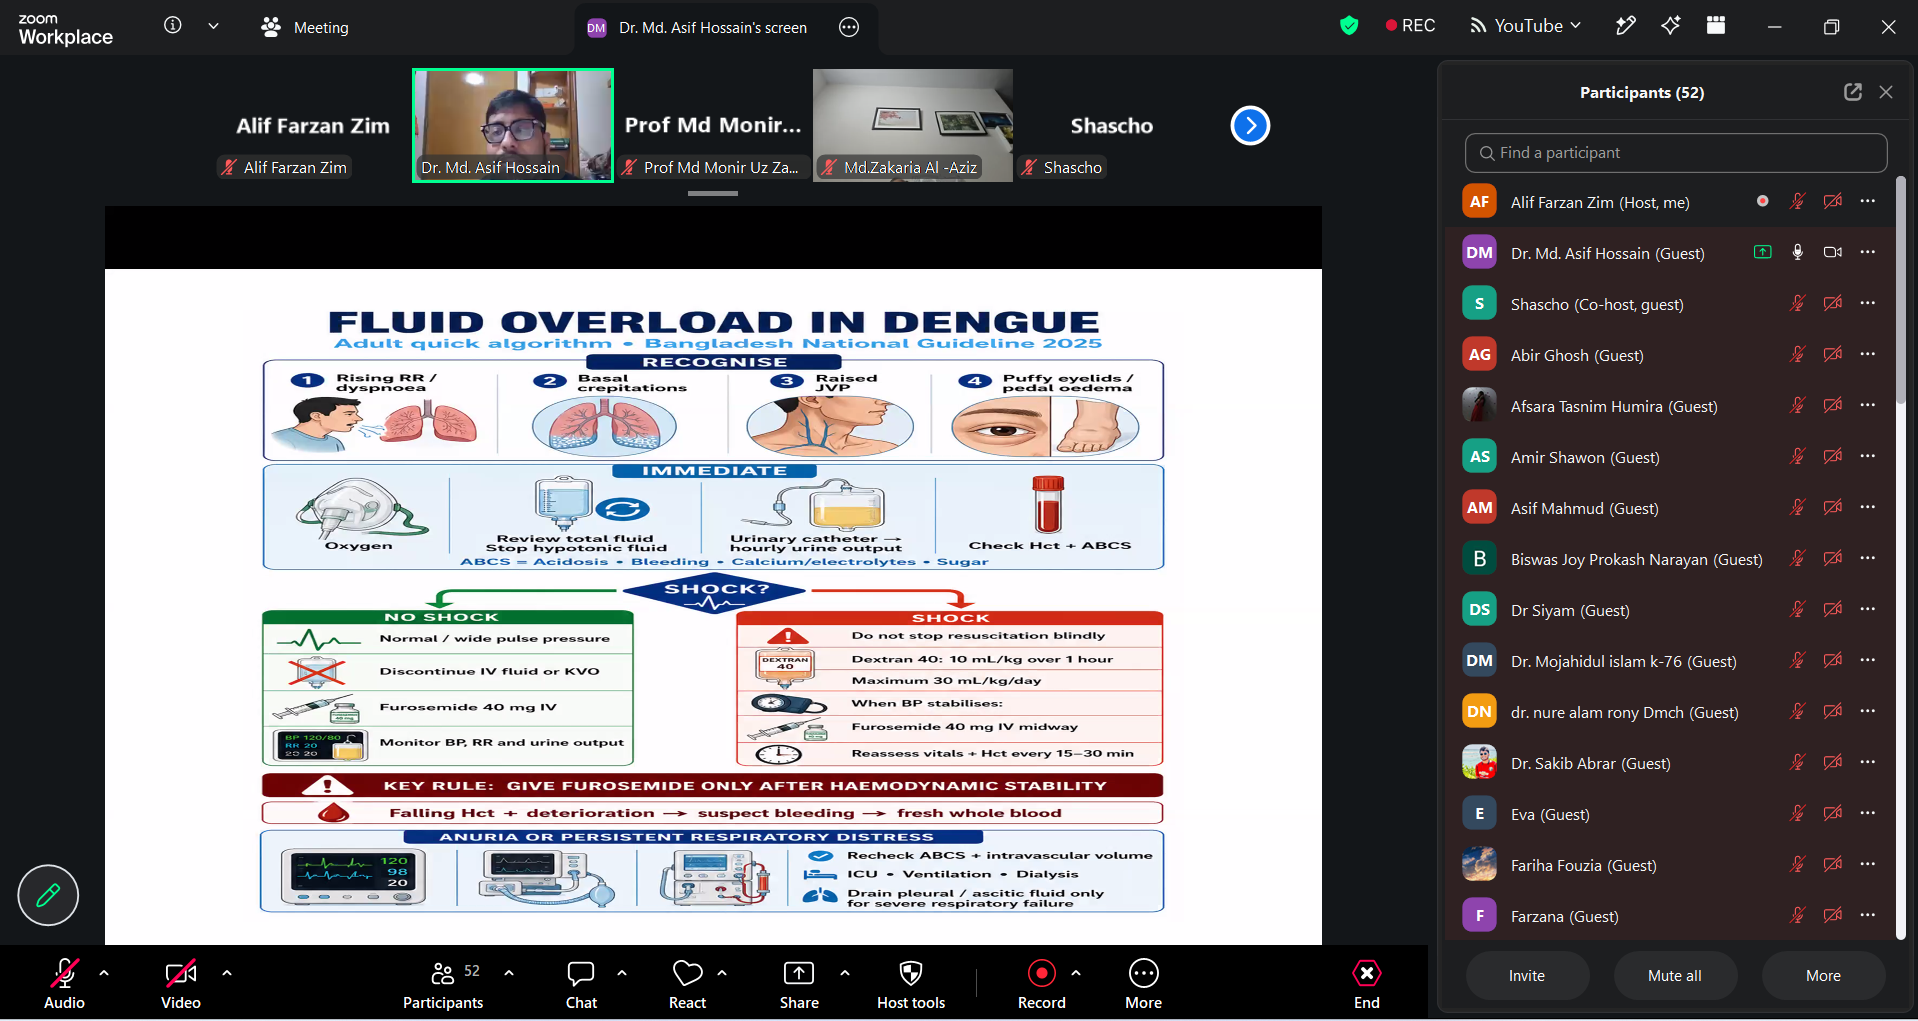Open more options for Eva
The width and height of the screenshot is (1918, 1021).
1868,813
